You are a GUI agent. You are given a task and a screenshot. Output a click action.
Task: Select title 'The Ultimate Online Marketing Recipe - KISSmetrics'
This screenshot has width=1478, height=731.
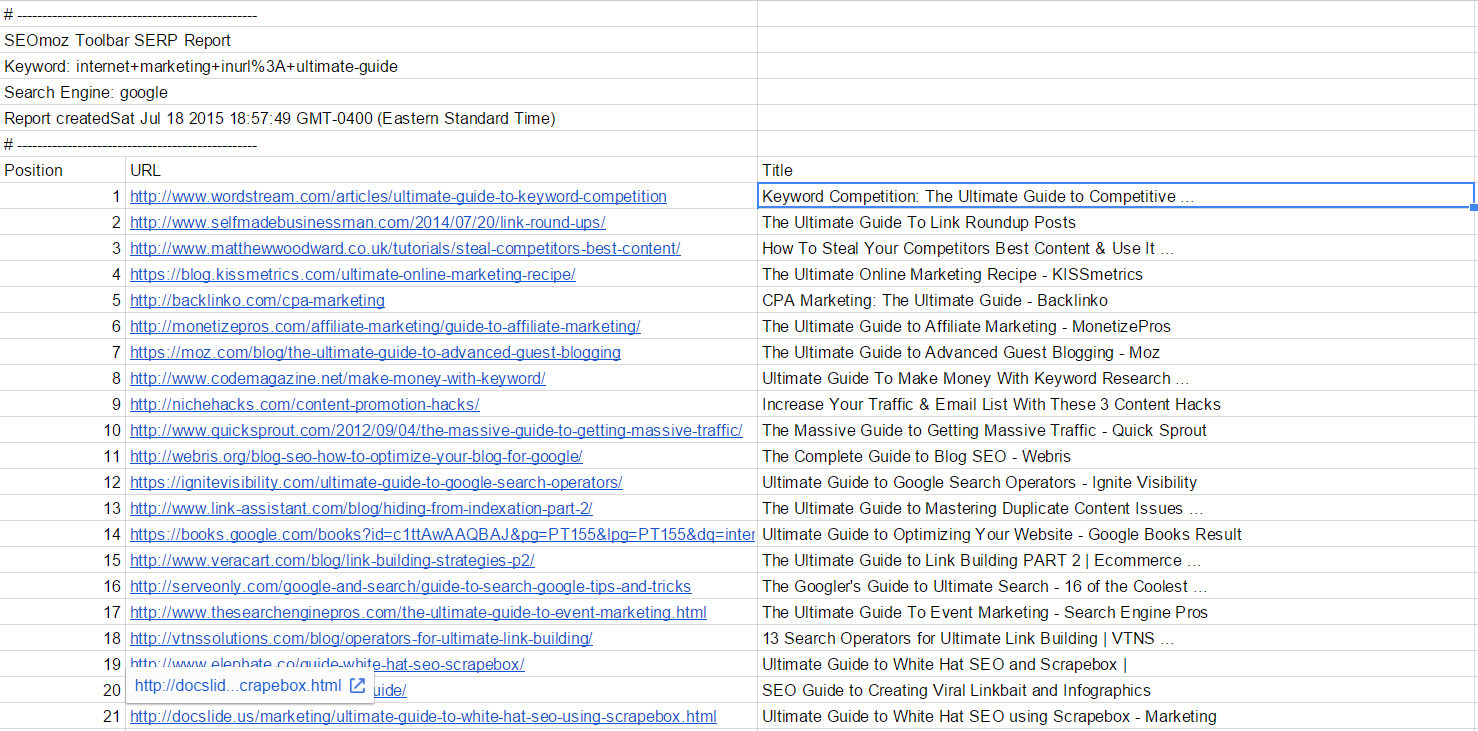[x=1117, y=274]
